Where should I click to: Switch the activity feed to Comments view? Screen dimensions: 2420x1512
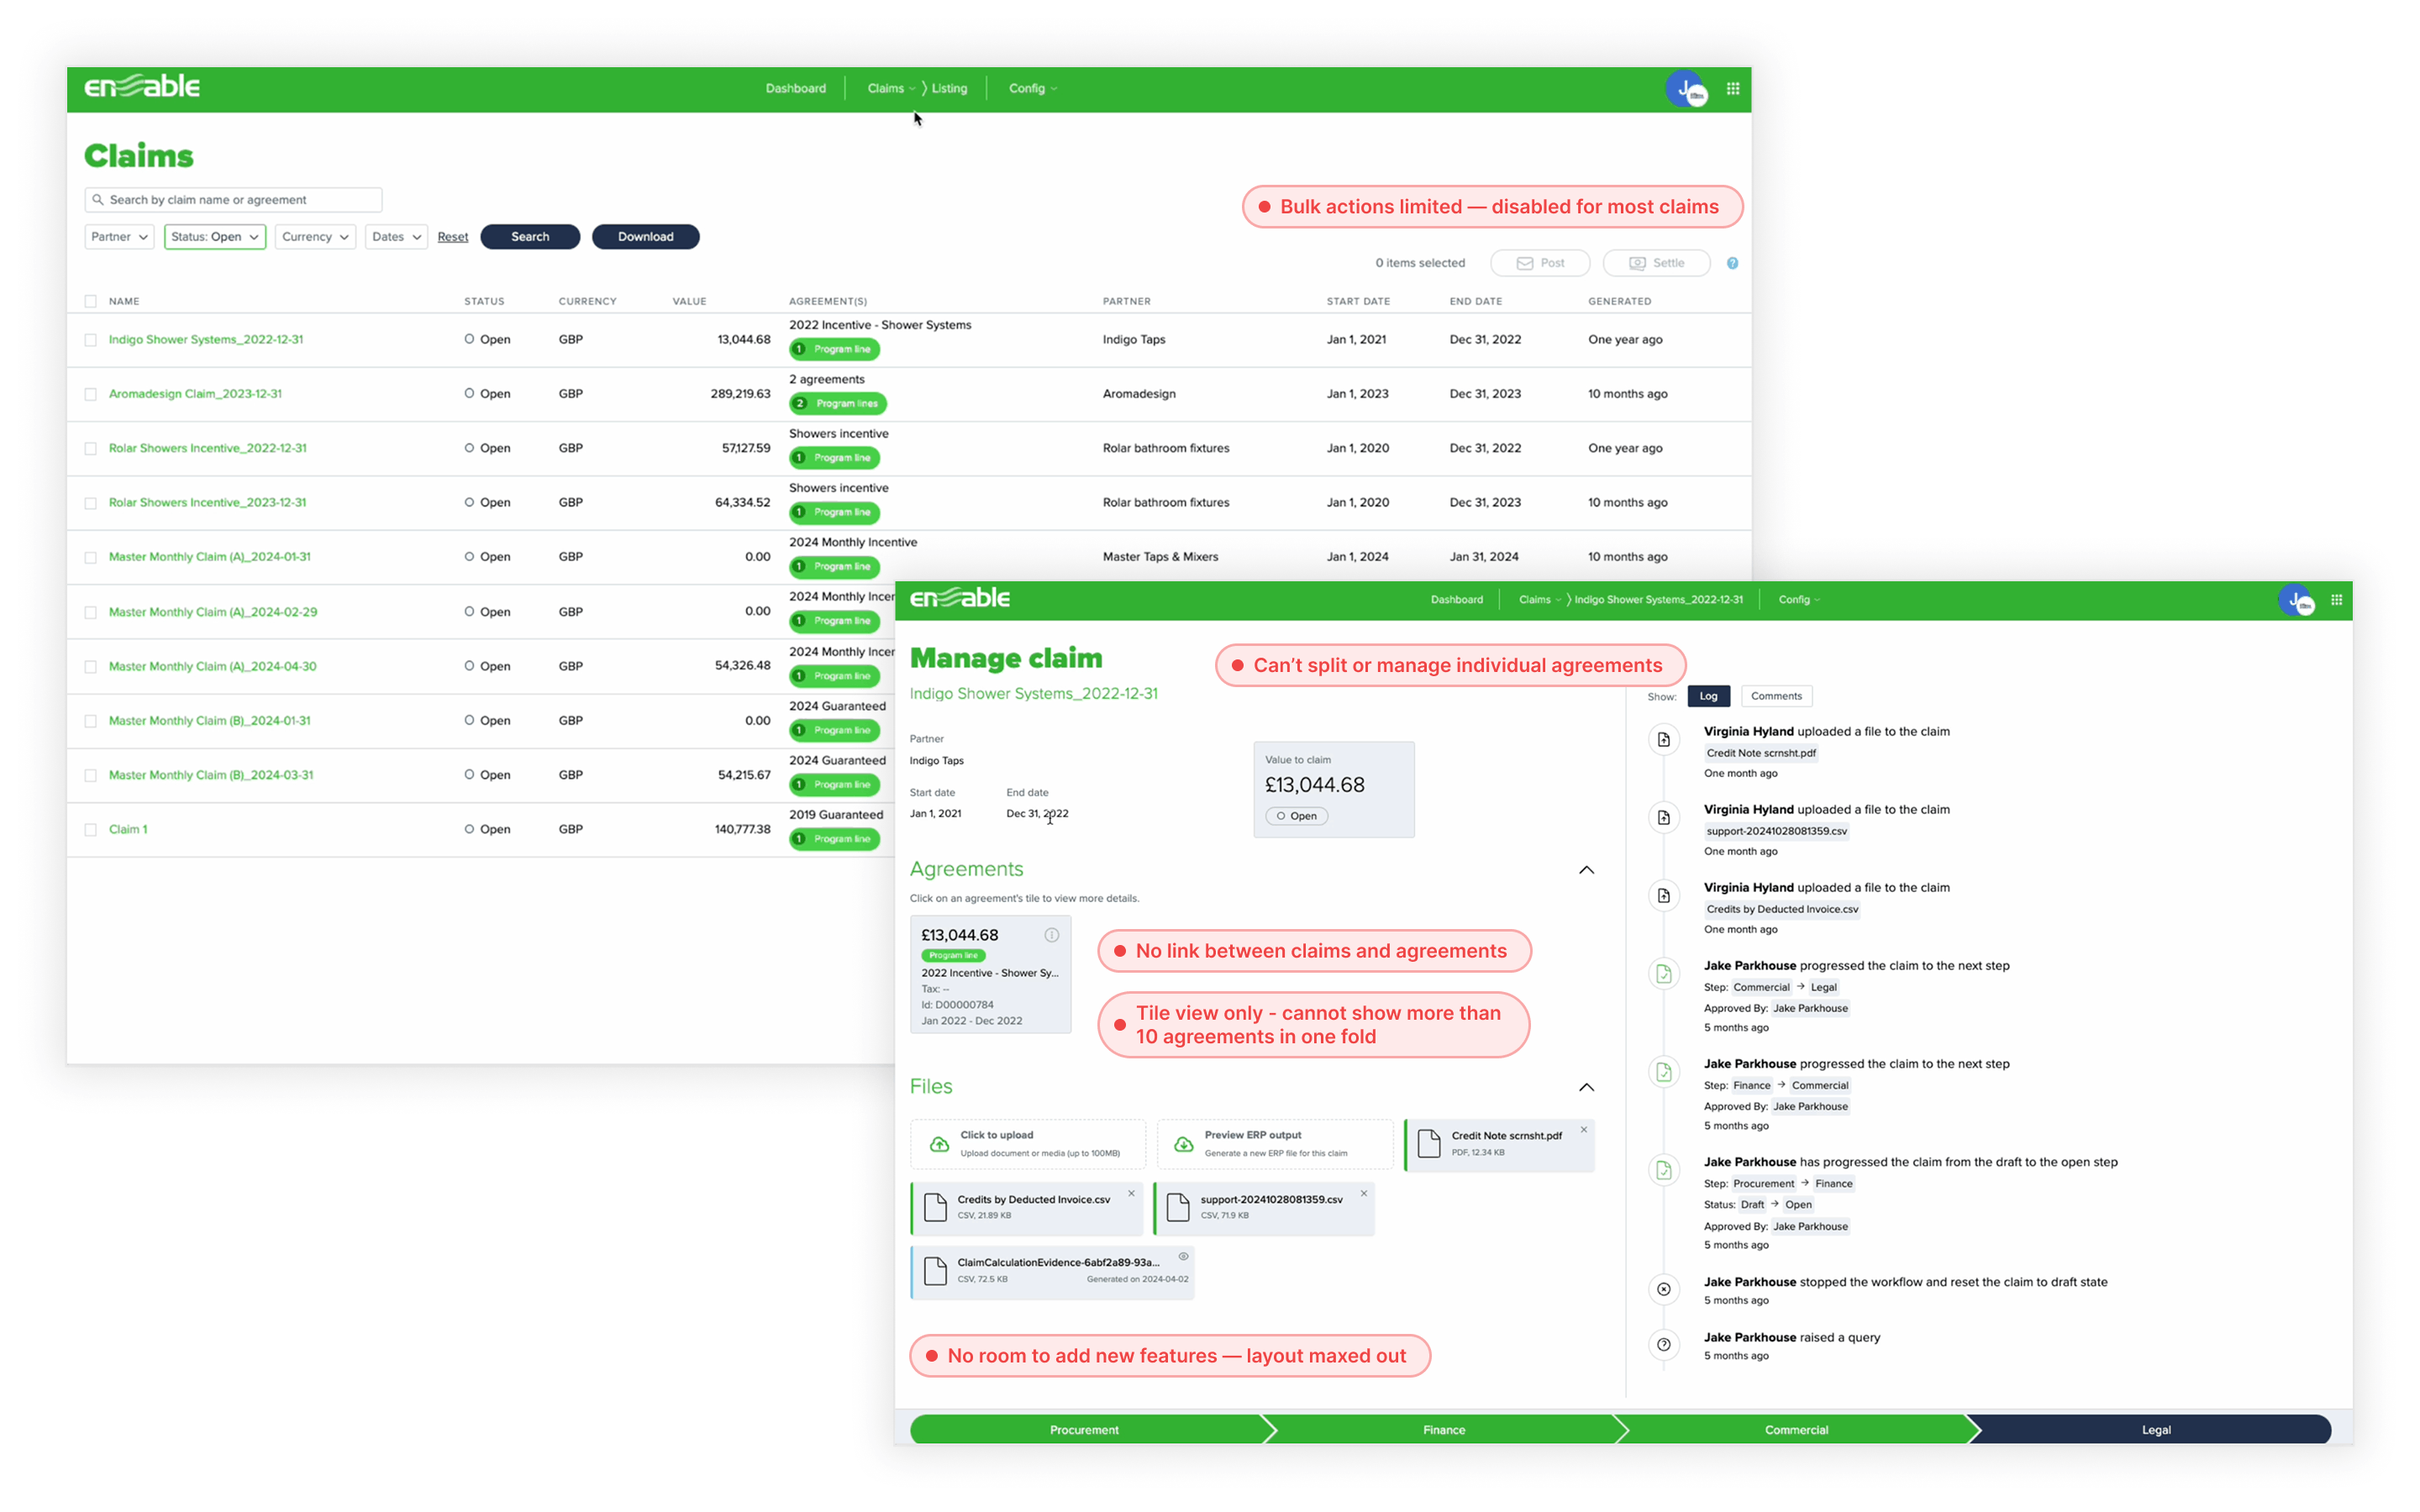pos(1776,696)
